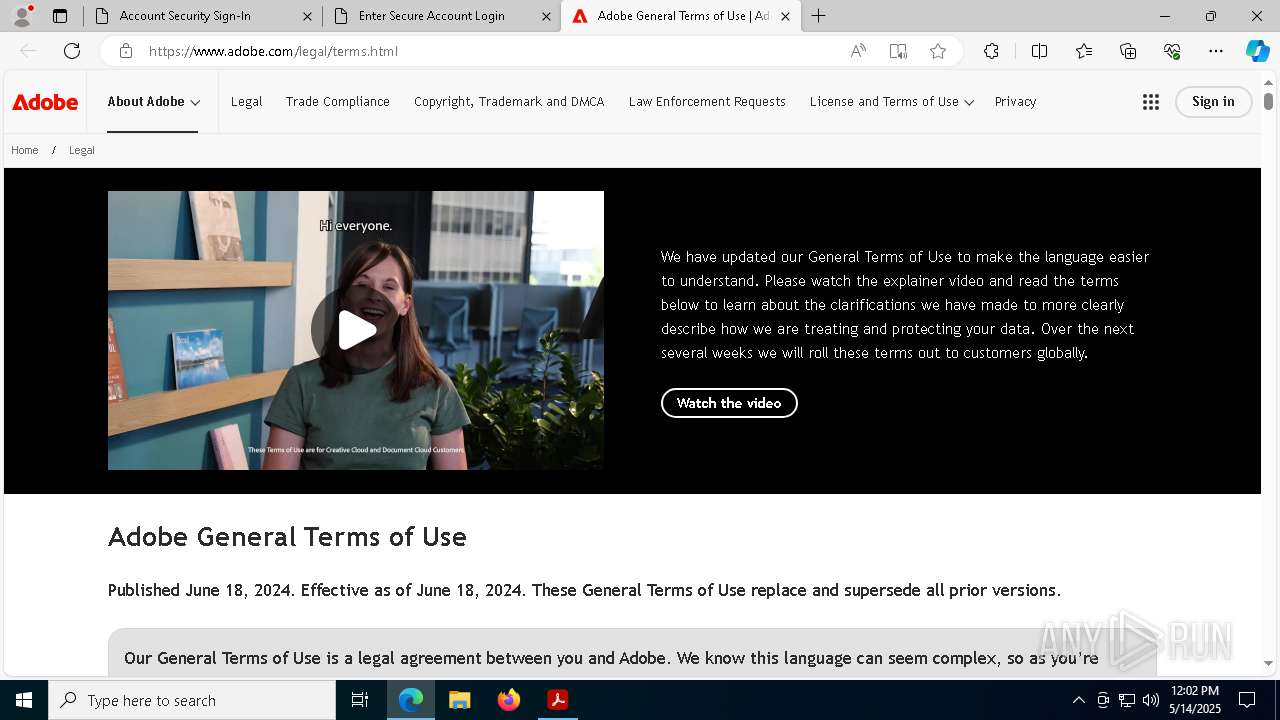The height and width of the screenshot is (720, 1280).
Task: Open Task View on the taskbar
Action: (x=360, y=700)
